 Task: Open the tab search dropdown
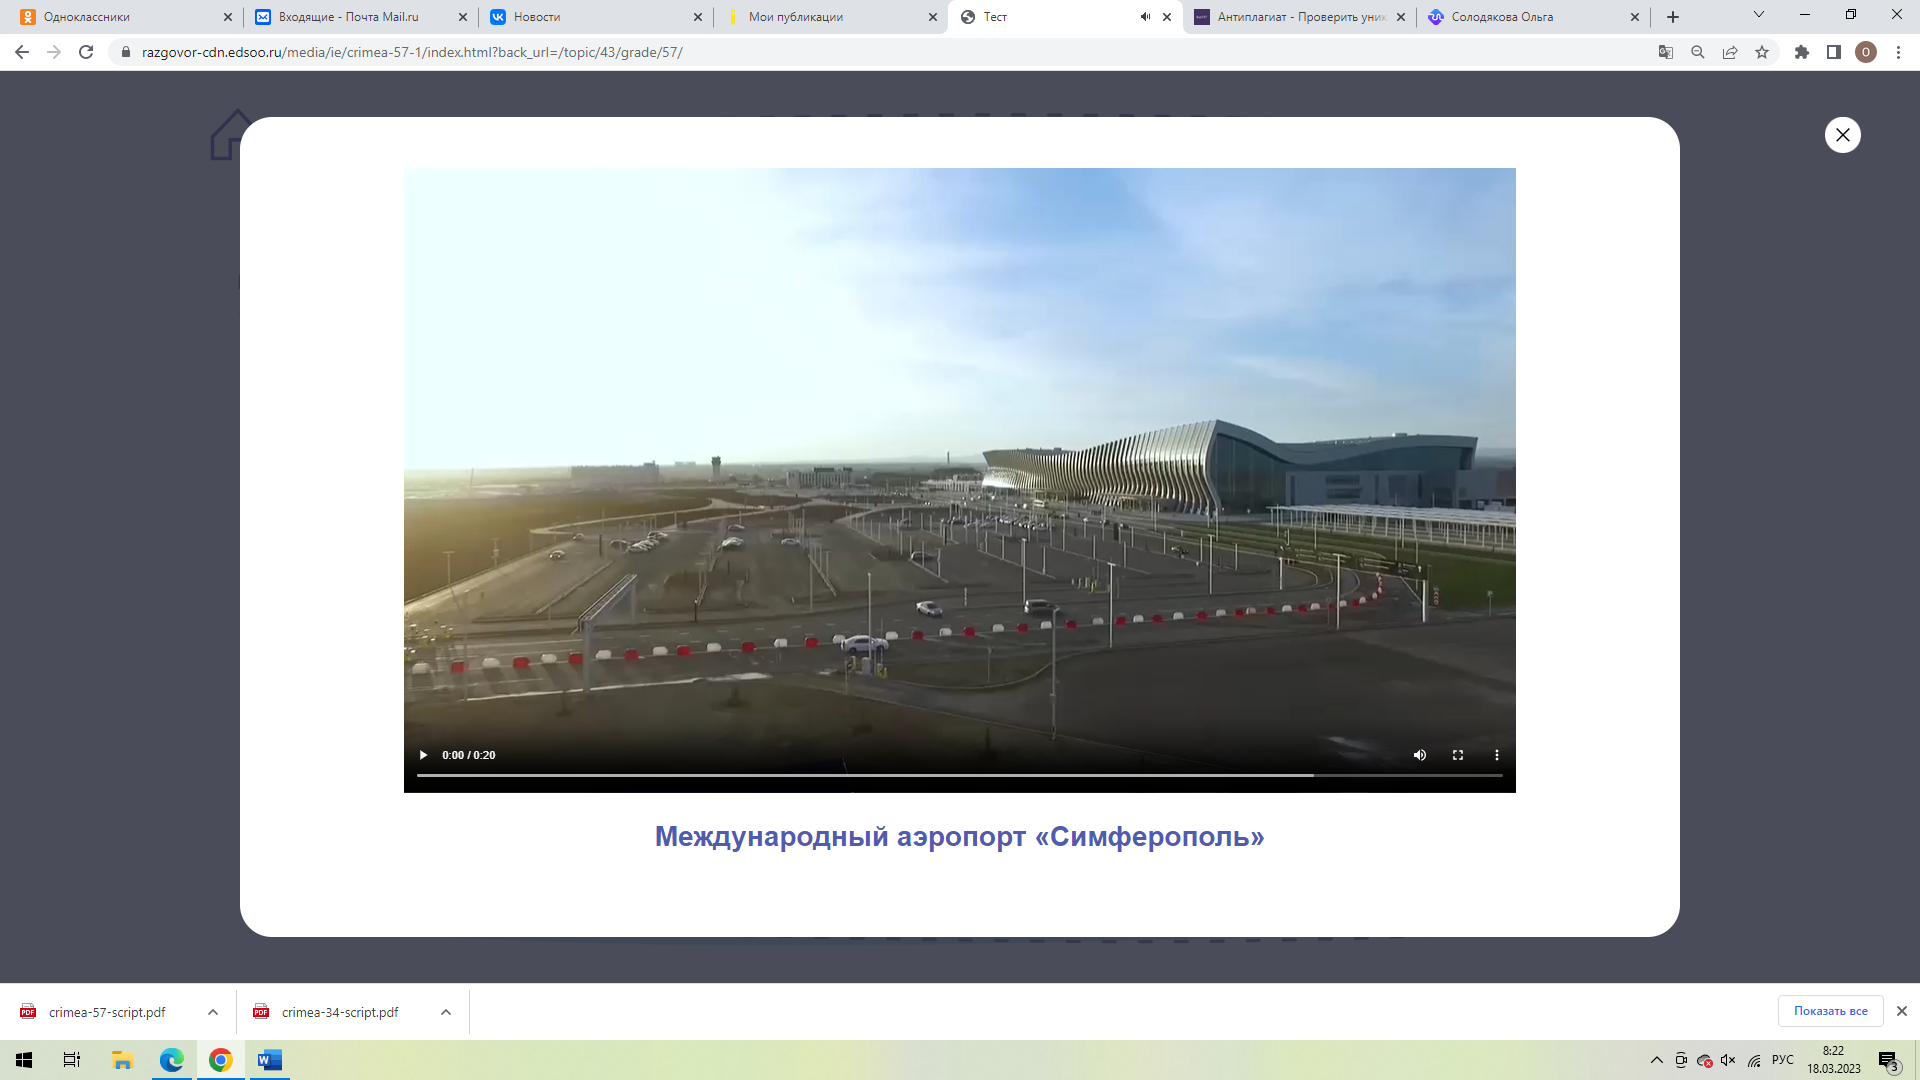(1759, 15)
